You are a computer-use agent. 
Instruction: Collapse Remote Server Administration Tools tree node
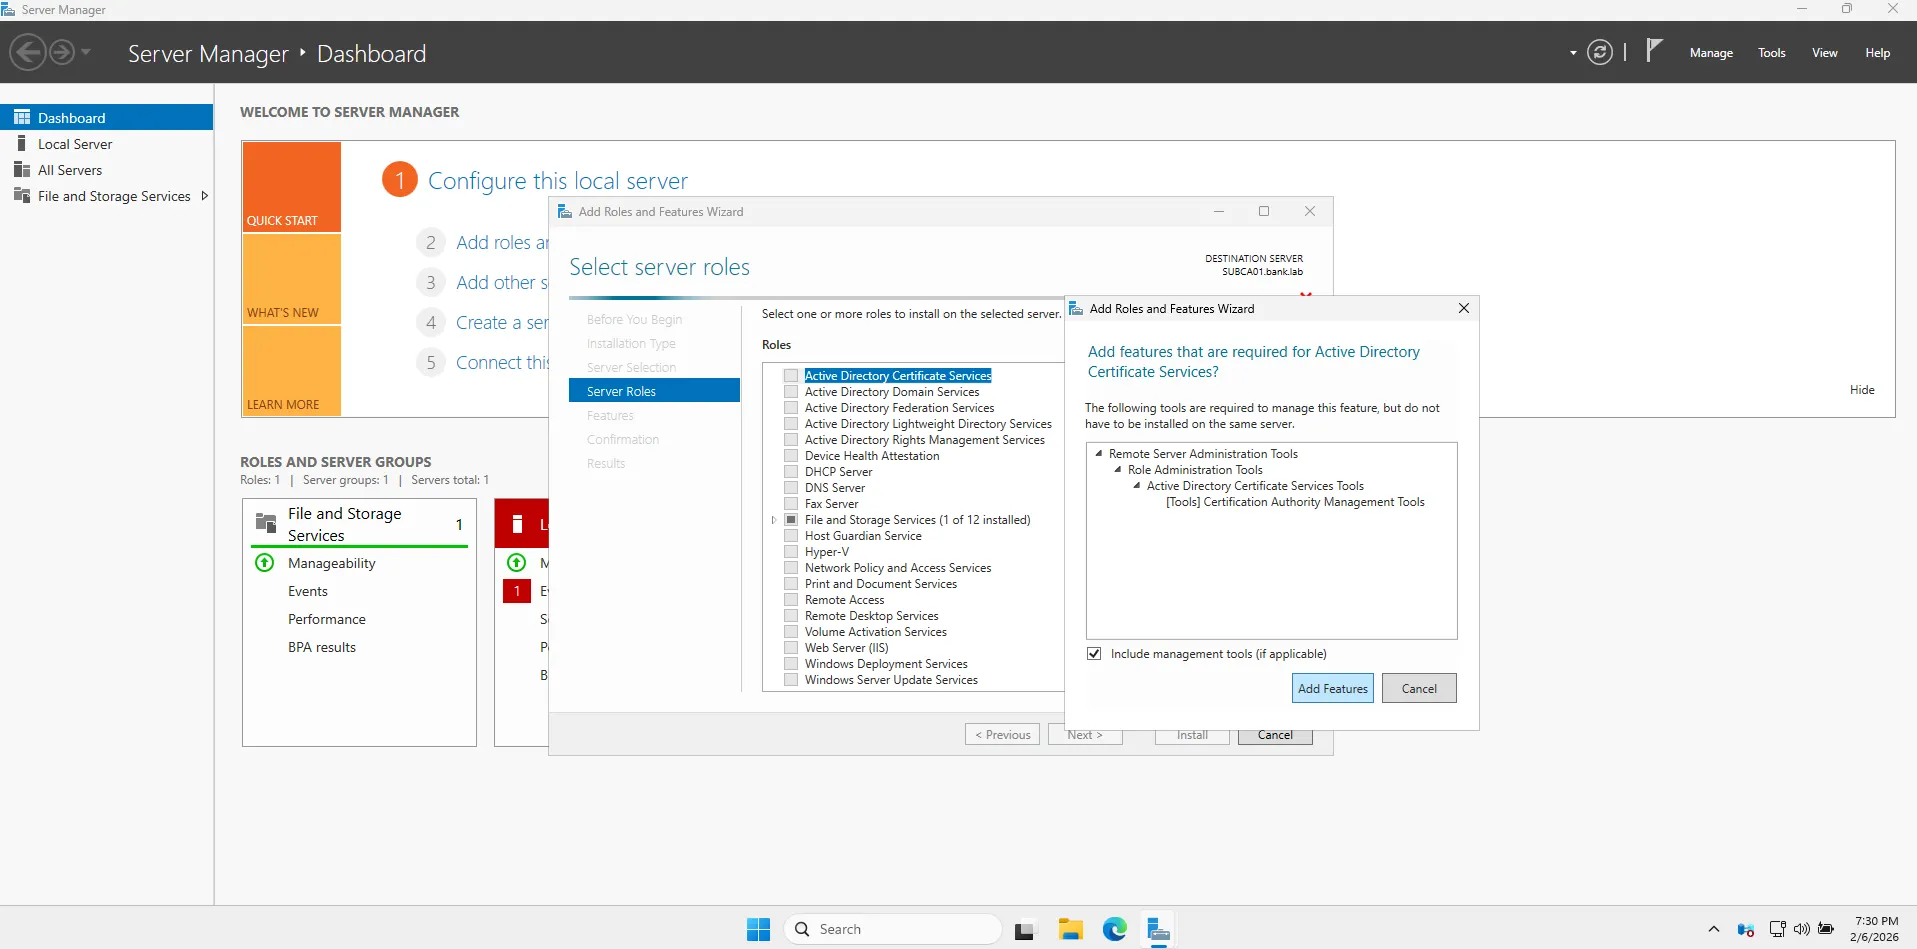(1099, 454)
